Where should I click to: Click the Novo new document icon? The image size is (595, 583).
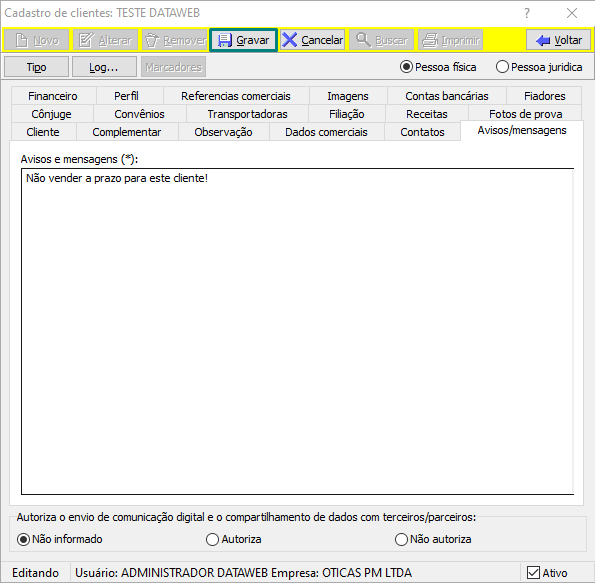coord(22,40)
